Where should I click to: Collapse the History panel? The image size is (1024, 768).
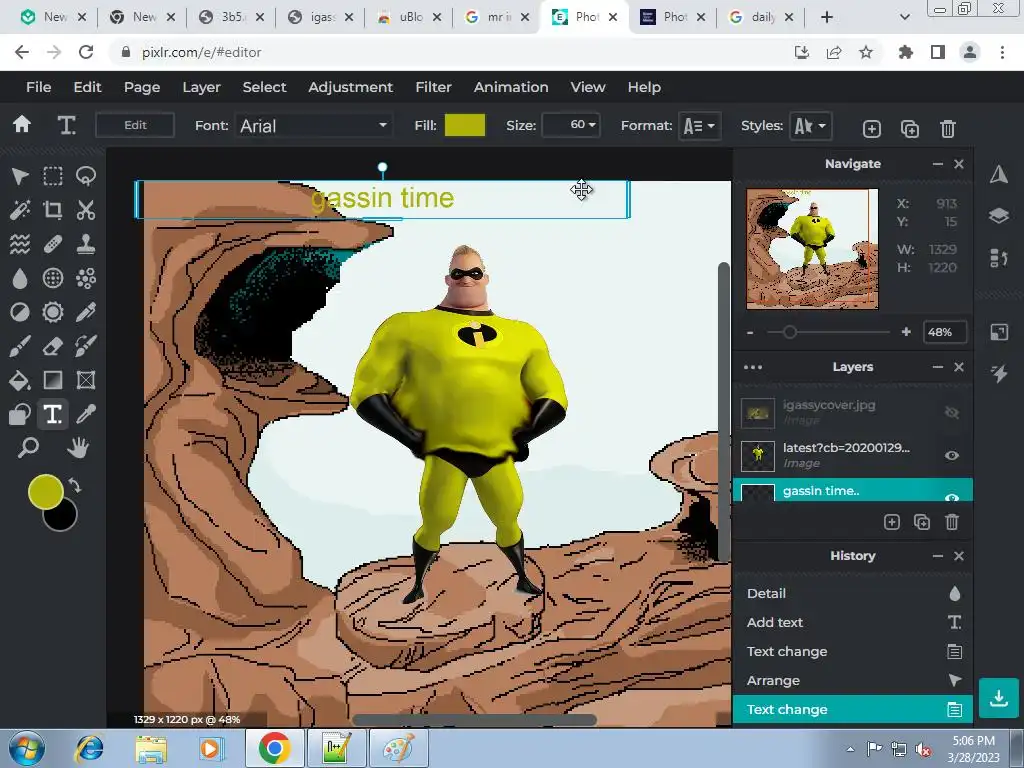938,556
